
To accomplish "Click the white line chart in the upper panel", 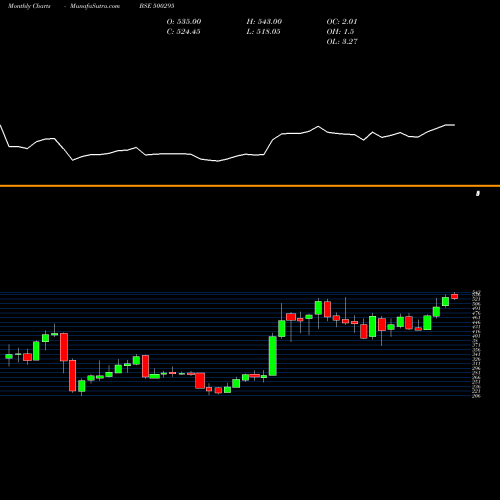I will pos(227,143).
